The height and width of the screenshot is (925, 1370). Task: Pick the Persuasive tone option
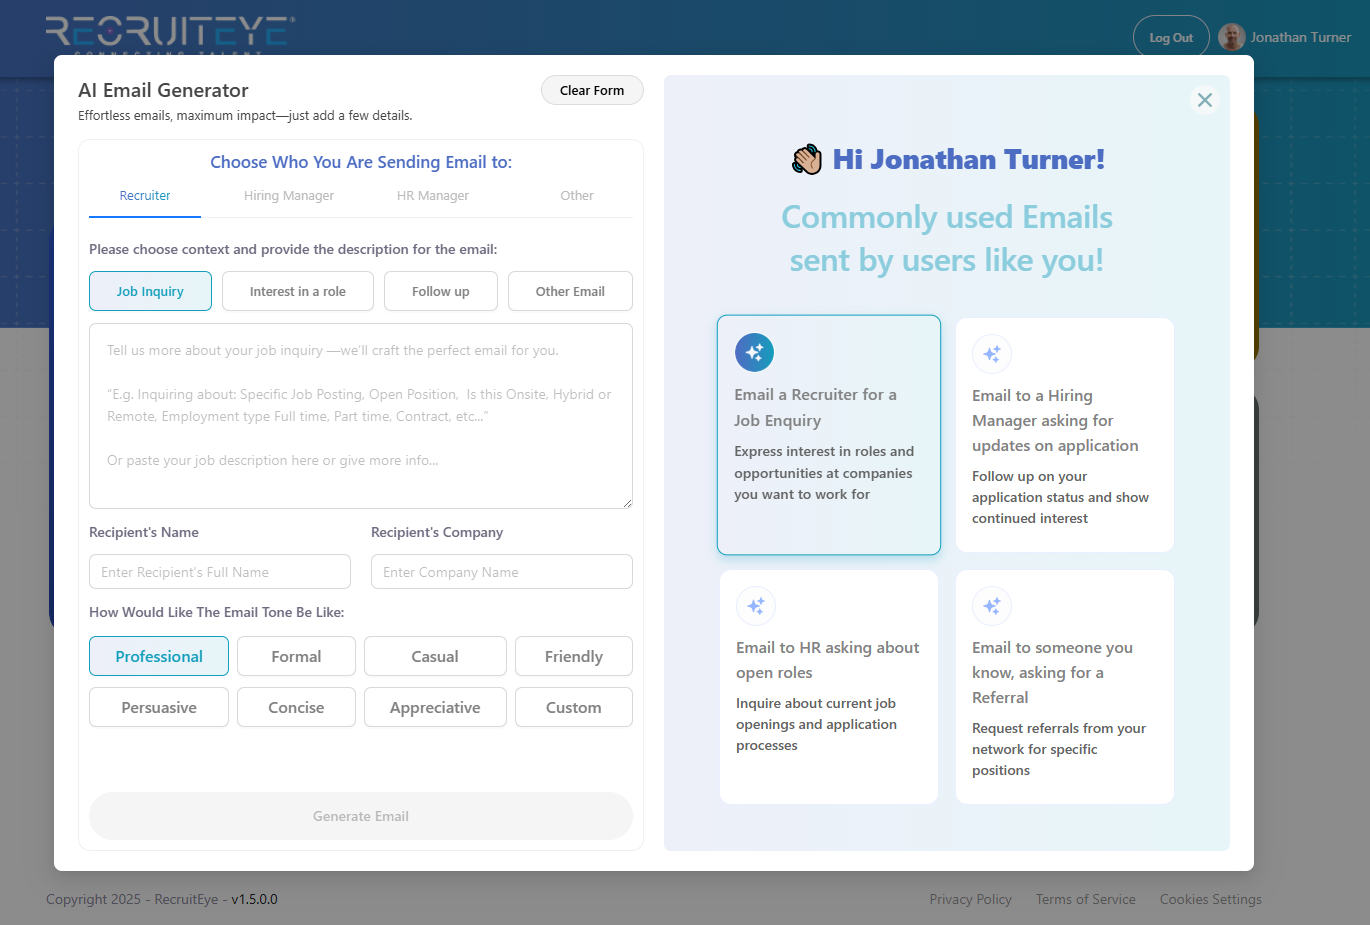pyautogui.click(x=159, y=707)
